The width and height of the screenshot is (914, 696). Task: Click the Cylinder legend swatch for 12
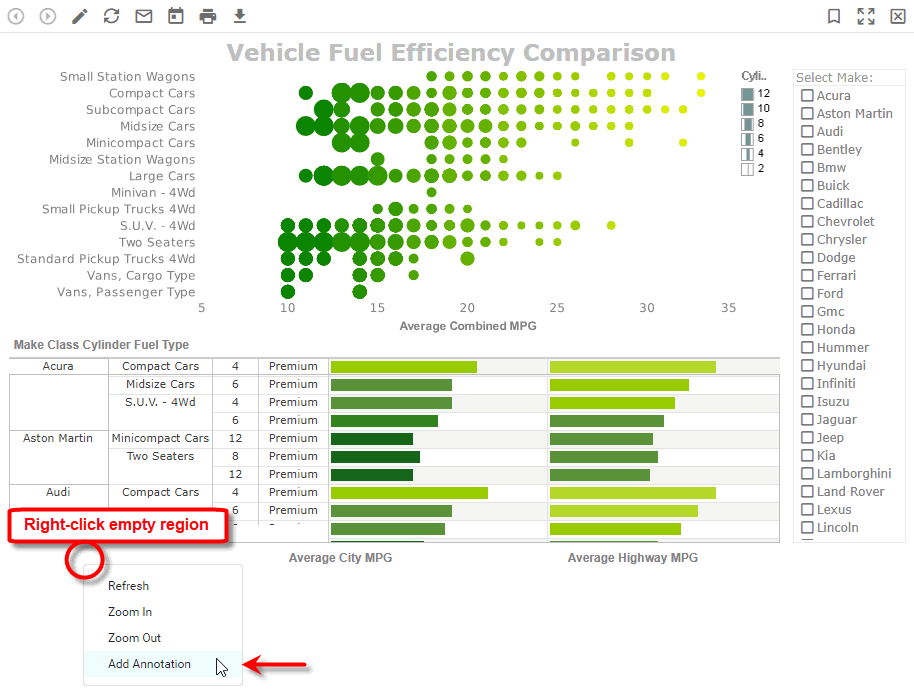(745, 93)
